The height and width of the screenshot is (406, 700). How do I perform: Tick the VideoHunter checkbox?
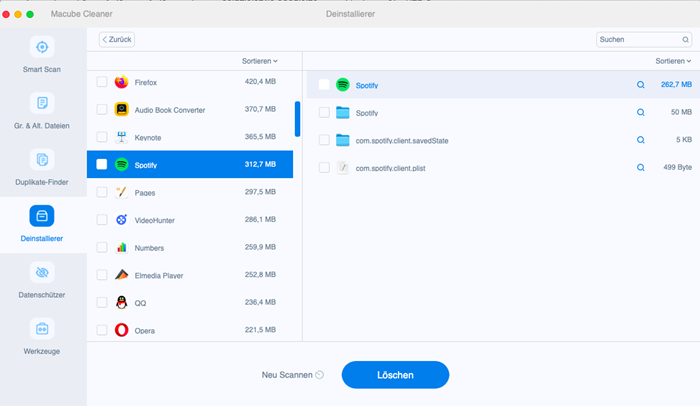point(102,220)
